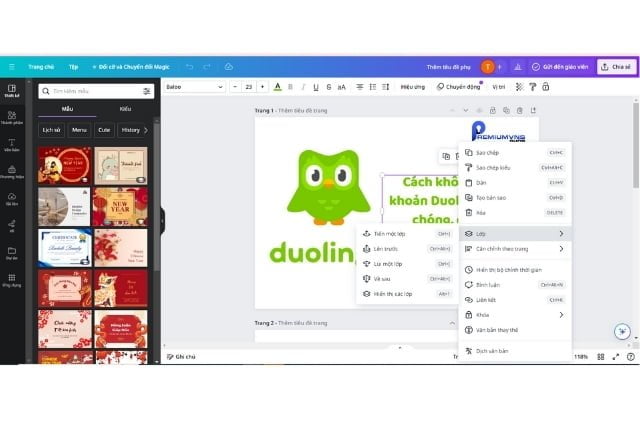Choose Dán paste menu entry
This screenshot has height=432, width=640.
tap(515, 183)
